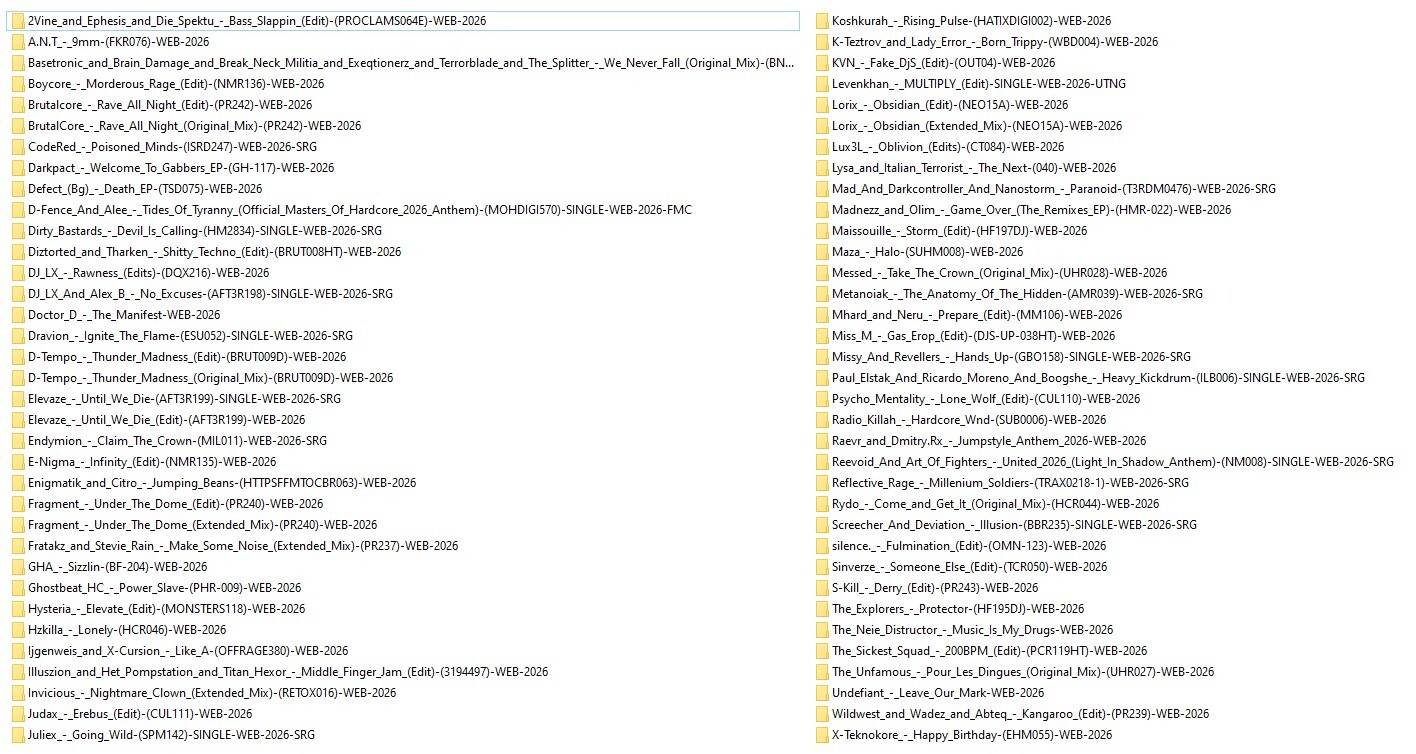Select Lorix Obsidian (Edit) folder name
Image resolution: width=1416 pixels, height=754 pixels.
[950, 105]
